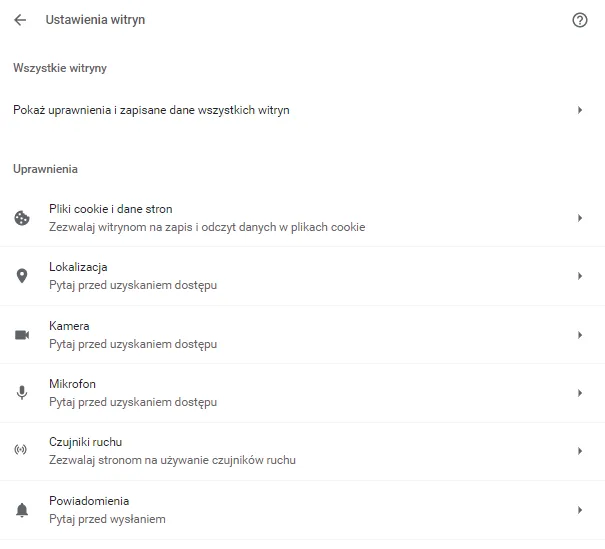Expand the Kamera row arrow
The image size is (605, 549).
pyautogui.click(x=580, y=335)
